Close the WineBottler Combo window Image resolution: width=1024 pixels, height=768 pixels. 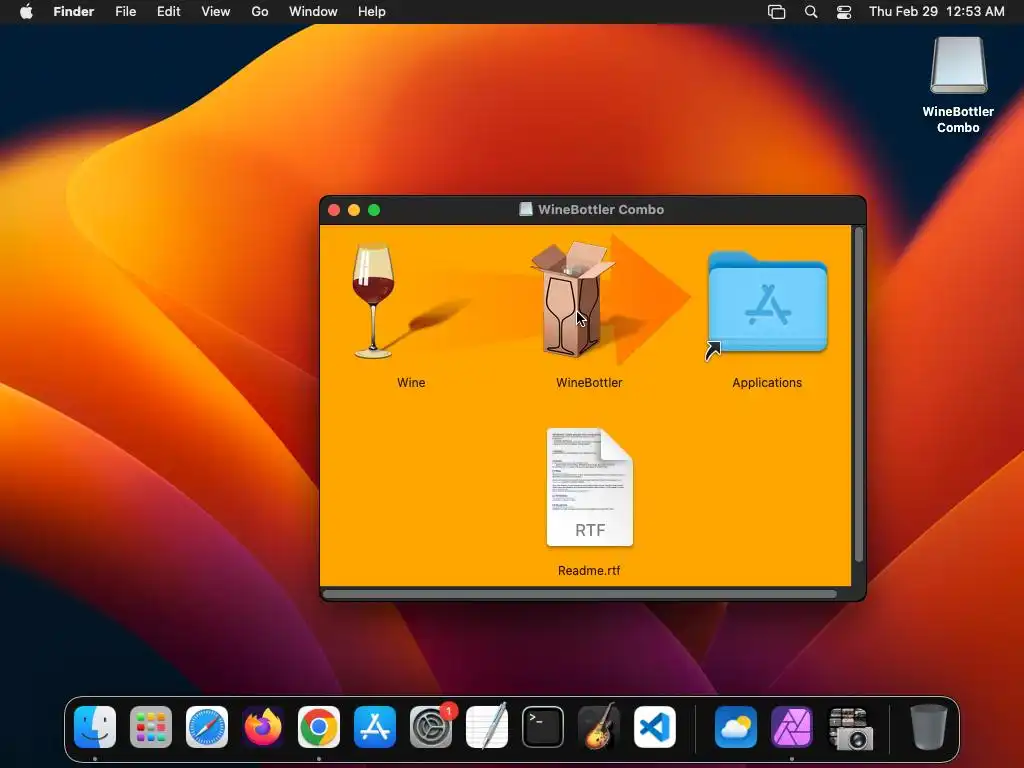tap(334, 210)
